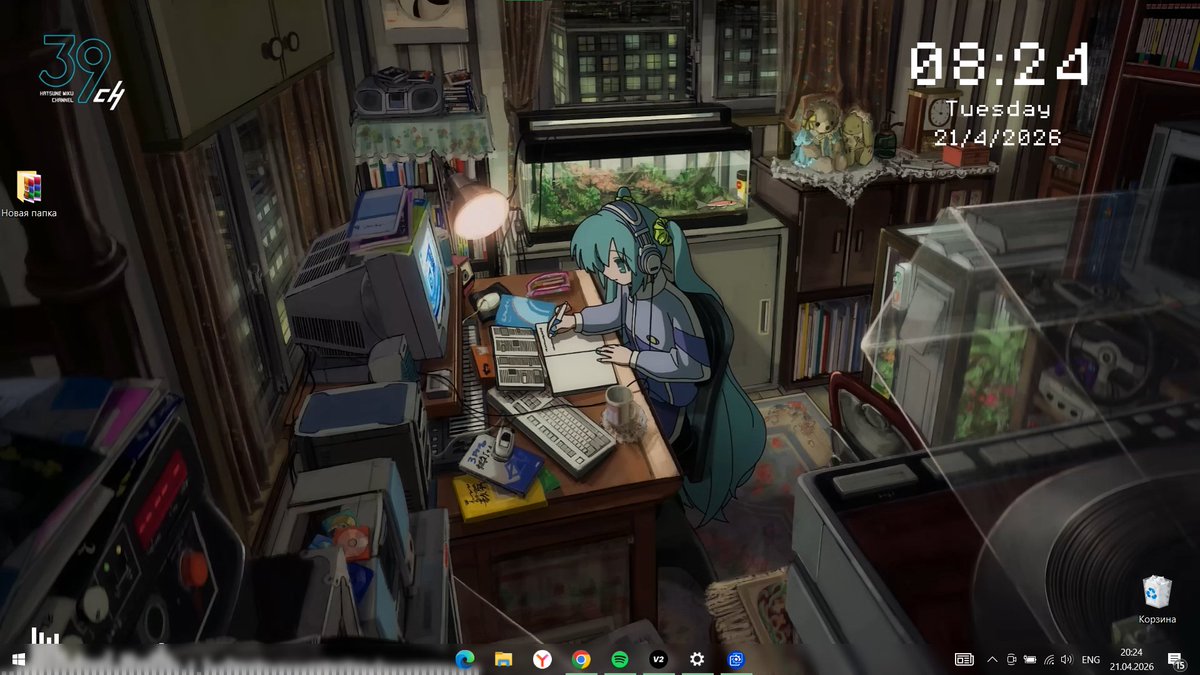The height and width of the screenshot is (675, 1200).
Task: Expand hidden system tray icons
Action: [992, 660]
